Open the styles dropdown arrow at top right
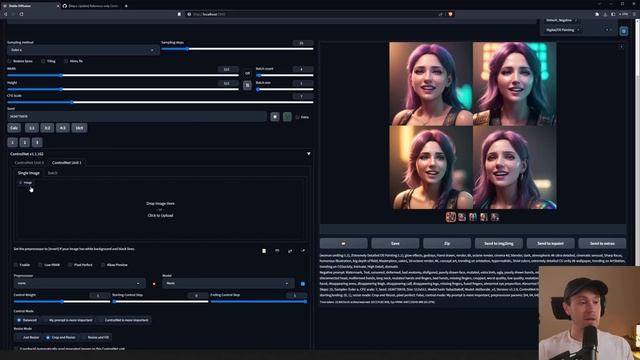Image resolution: width=640 pixels, height=360 pixels. pyautogui.click(x=611, y=30)
